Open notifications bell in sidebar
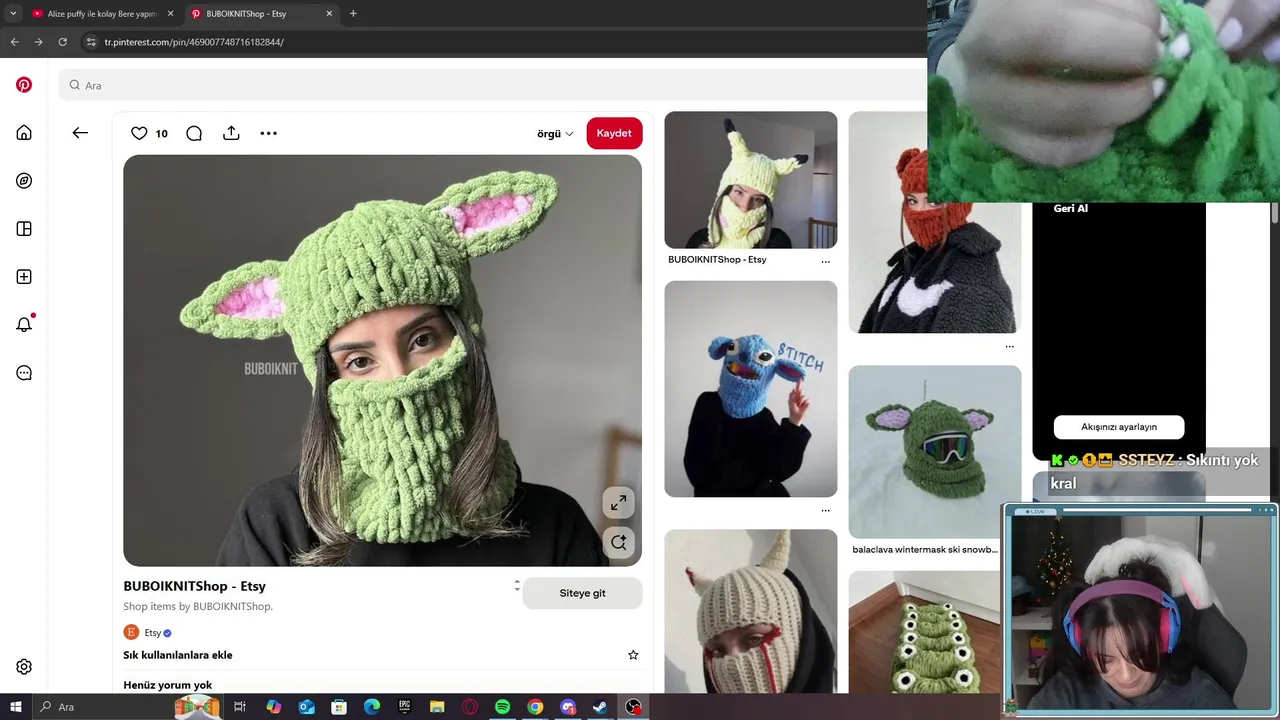This screenshot has width=1280, height=720. [x=24, y=324]
